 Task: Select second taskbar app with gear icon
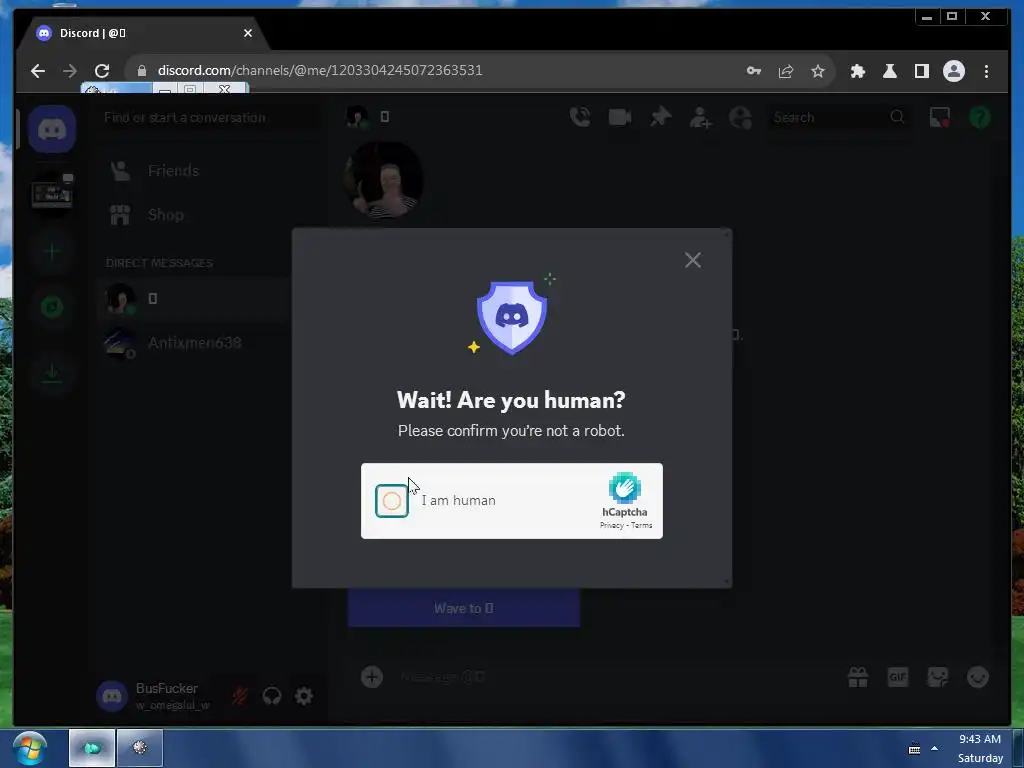click(140, 748)
